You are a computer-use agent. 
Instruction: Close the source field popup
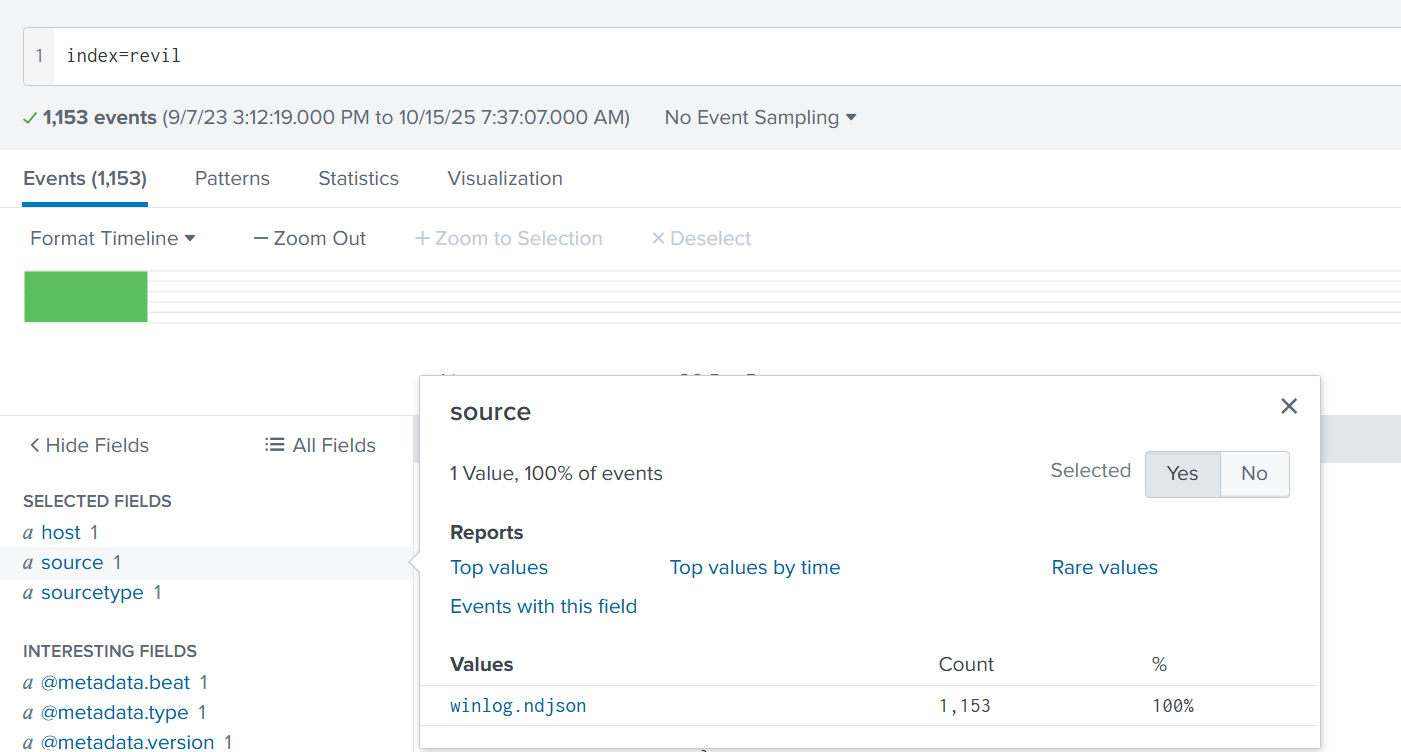click(x=1289, y=406)
